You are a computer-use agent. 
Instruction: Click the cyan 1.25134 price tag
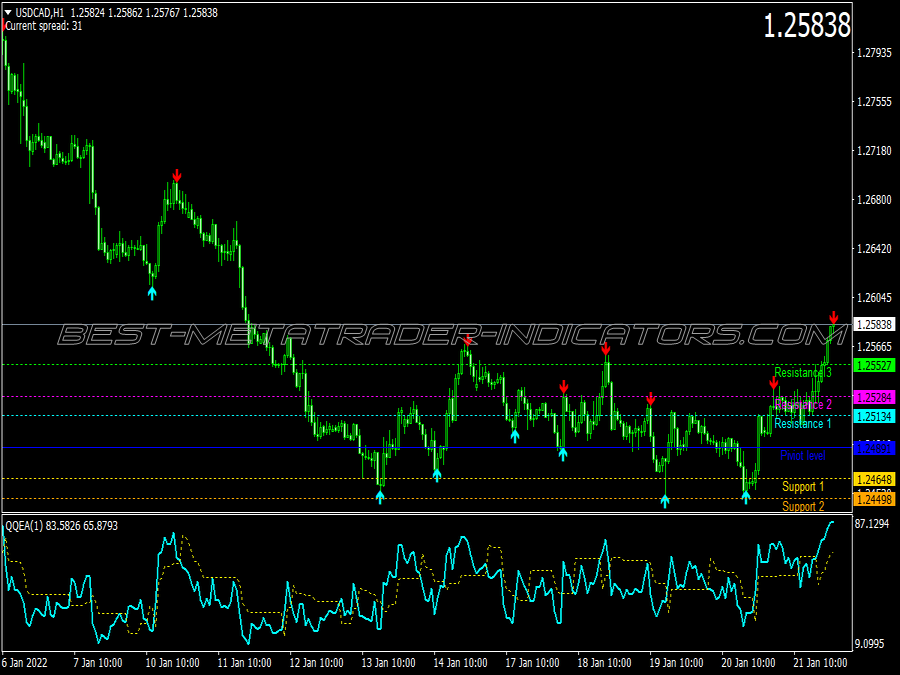click(874, 416)
